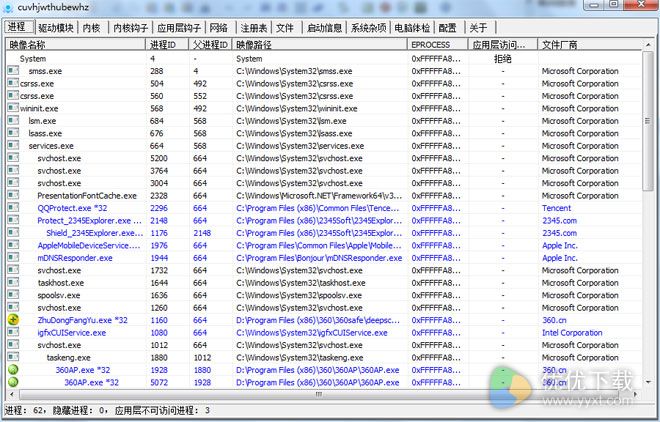Sort by the 映像名称 column header
This screenshot has height=422, width=660.
(76, 44)
